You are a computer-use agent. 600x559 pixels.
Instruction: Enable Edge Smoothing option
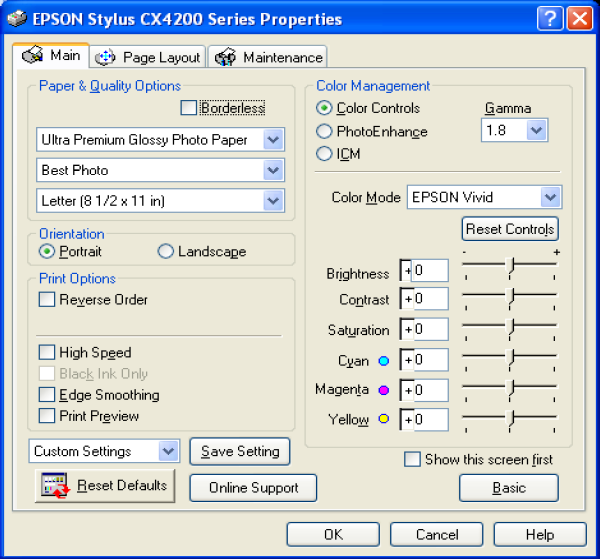tap(47, 394)
